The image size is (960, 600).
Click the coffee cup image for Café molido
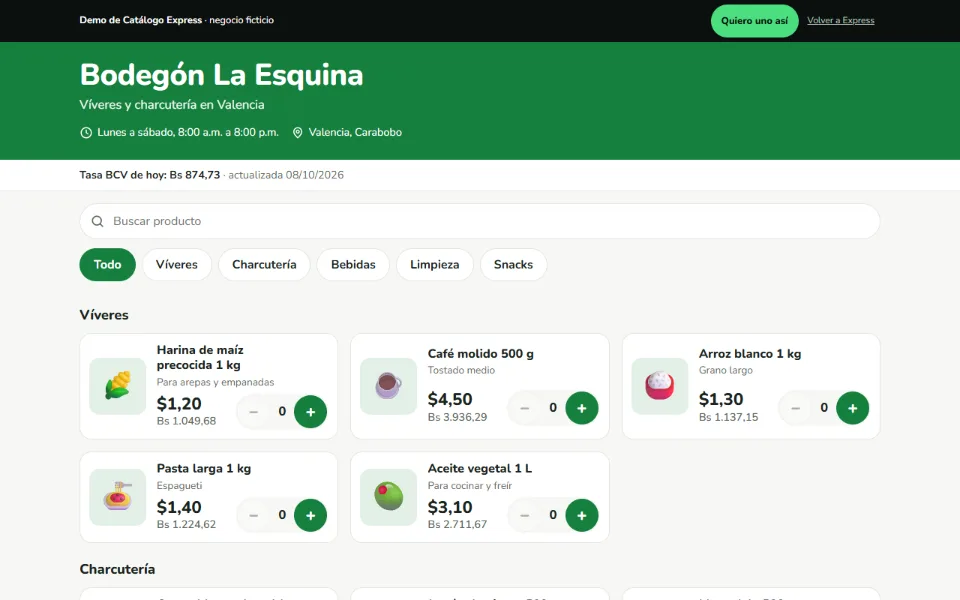click(x=388, y=386)
